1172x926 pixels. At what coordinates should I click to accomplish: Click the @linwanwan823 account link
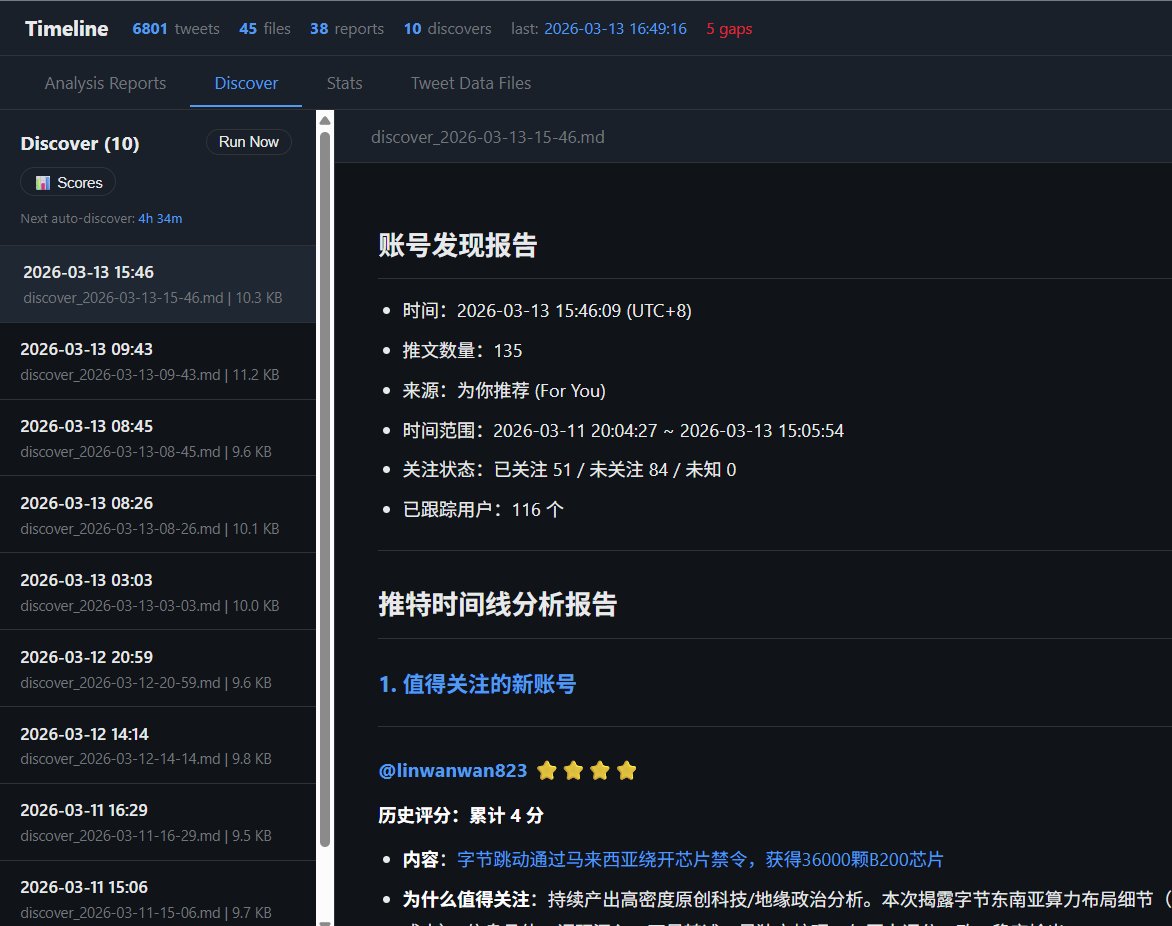tap(453, 771)
